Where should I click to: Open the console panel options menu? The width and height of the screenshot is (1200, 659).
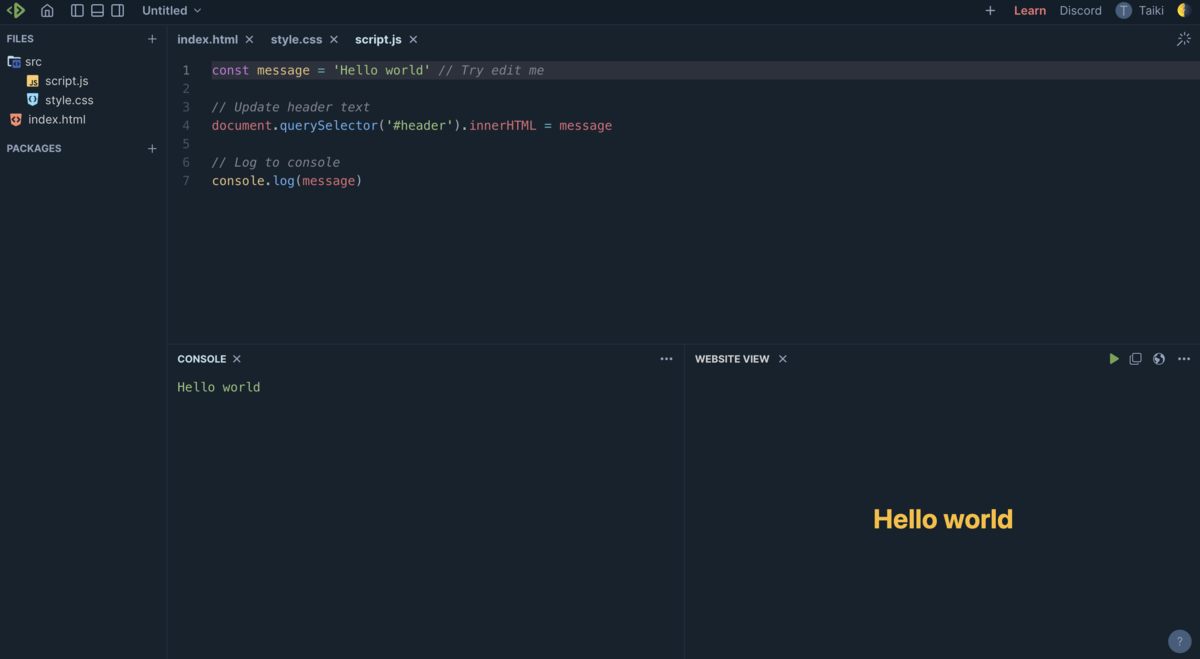click(666, 358)
